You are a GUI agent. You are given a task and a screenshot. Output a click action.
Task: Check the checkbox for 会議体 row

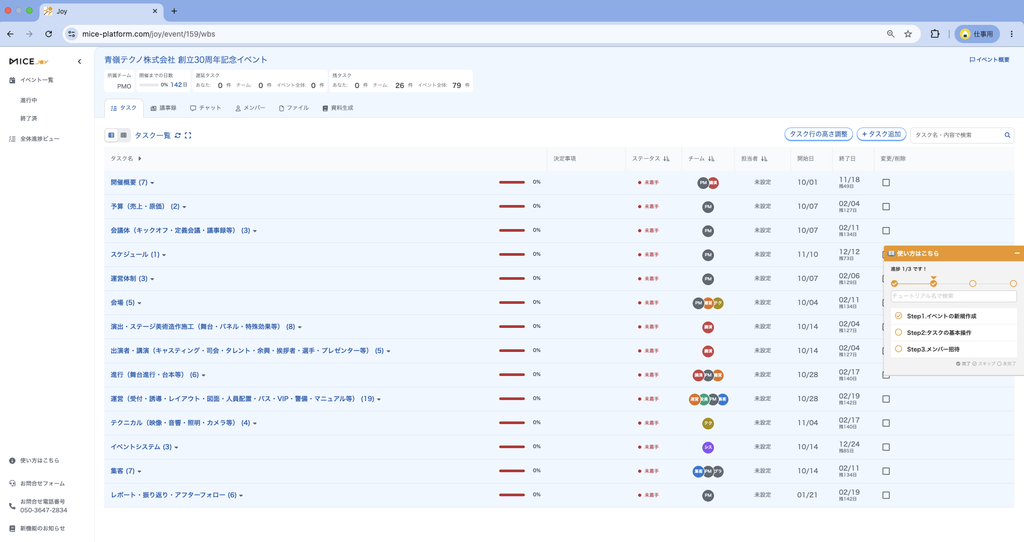[886, 231]
